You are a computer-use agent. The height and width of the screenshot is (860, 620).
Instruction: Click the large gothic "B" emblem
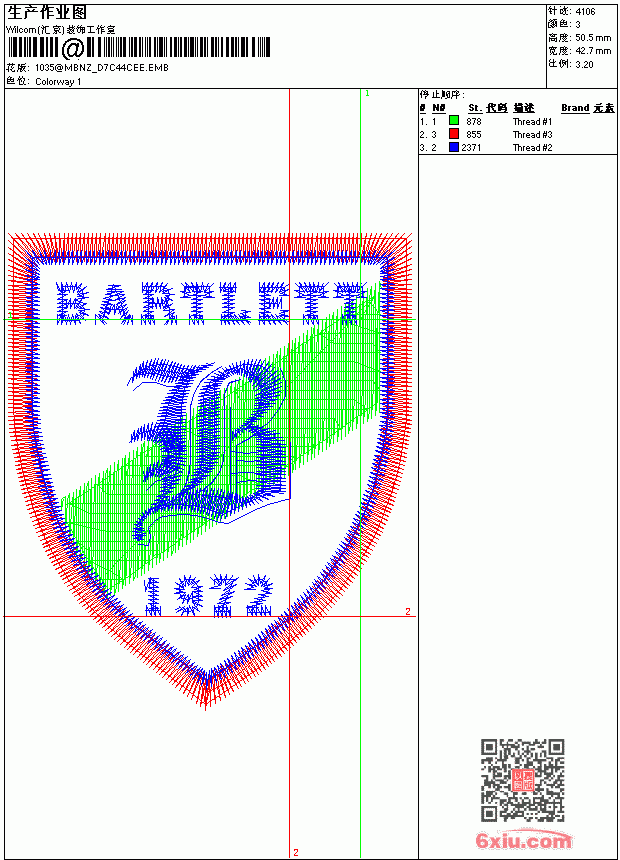(211, 450)
